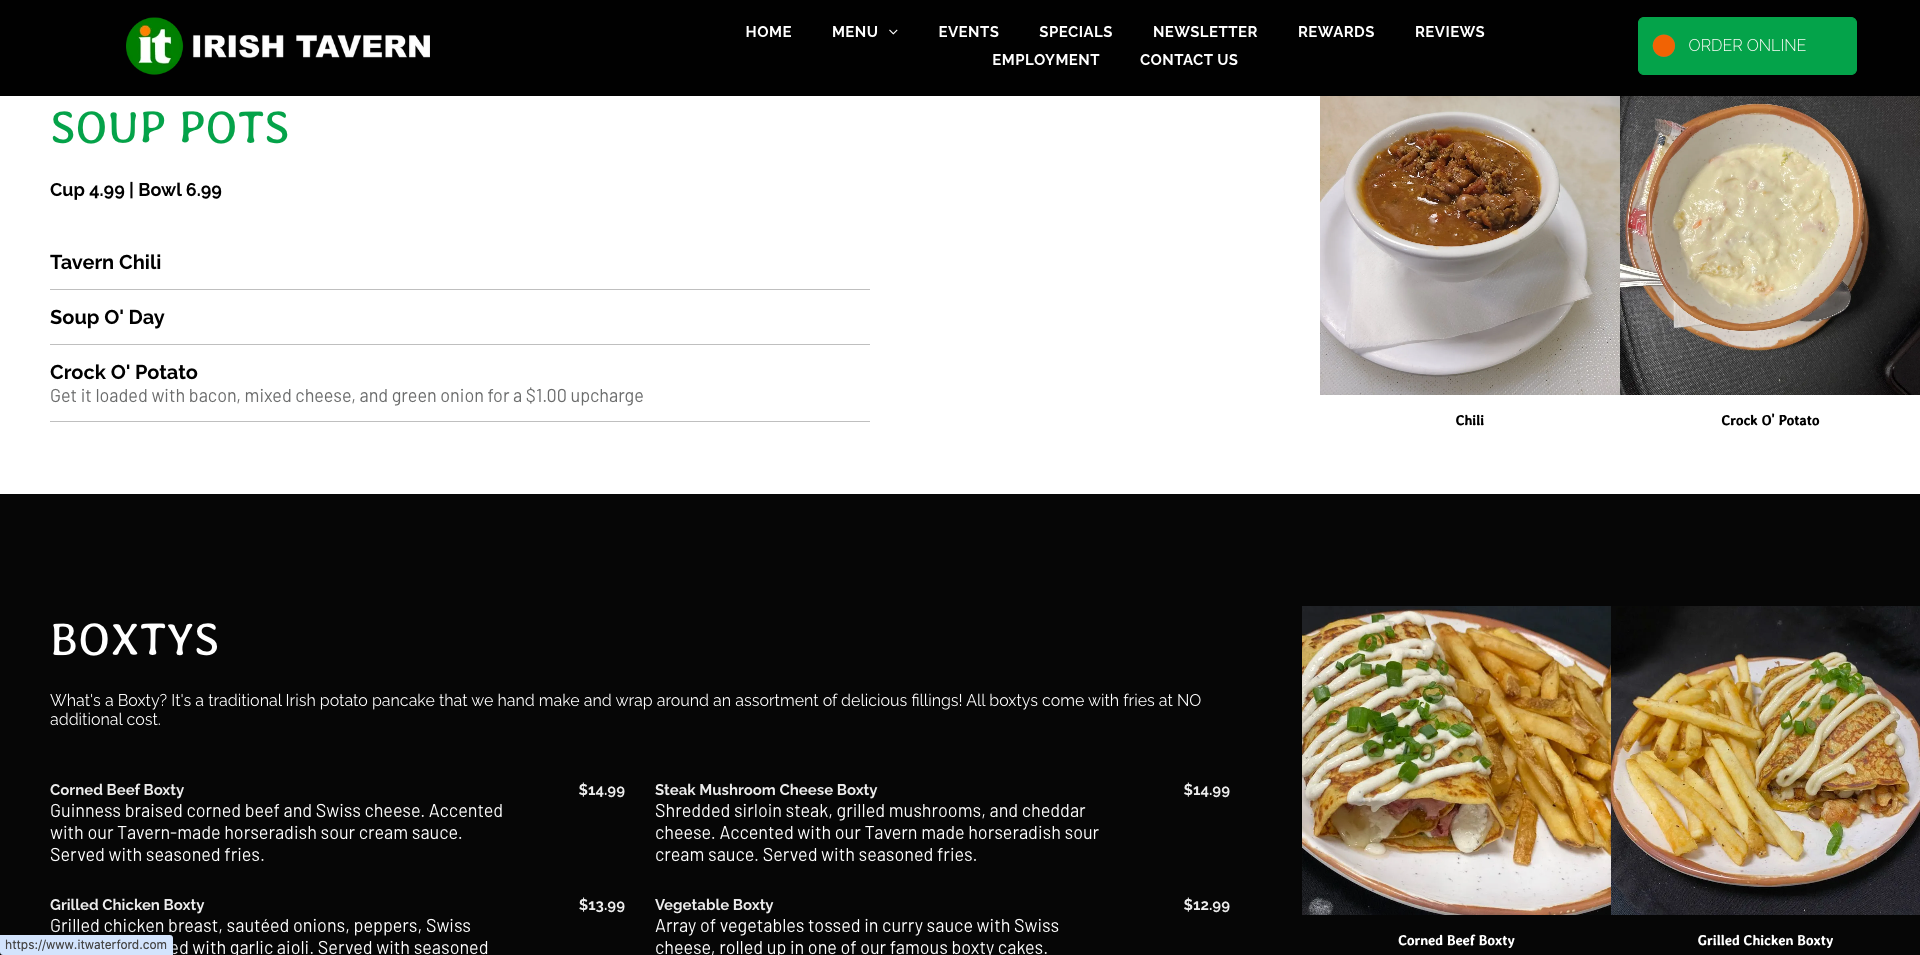
Task: Go to the Employment page
Action: [1045, 60]
